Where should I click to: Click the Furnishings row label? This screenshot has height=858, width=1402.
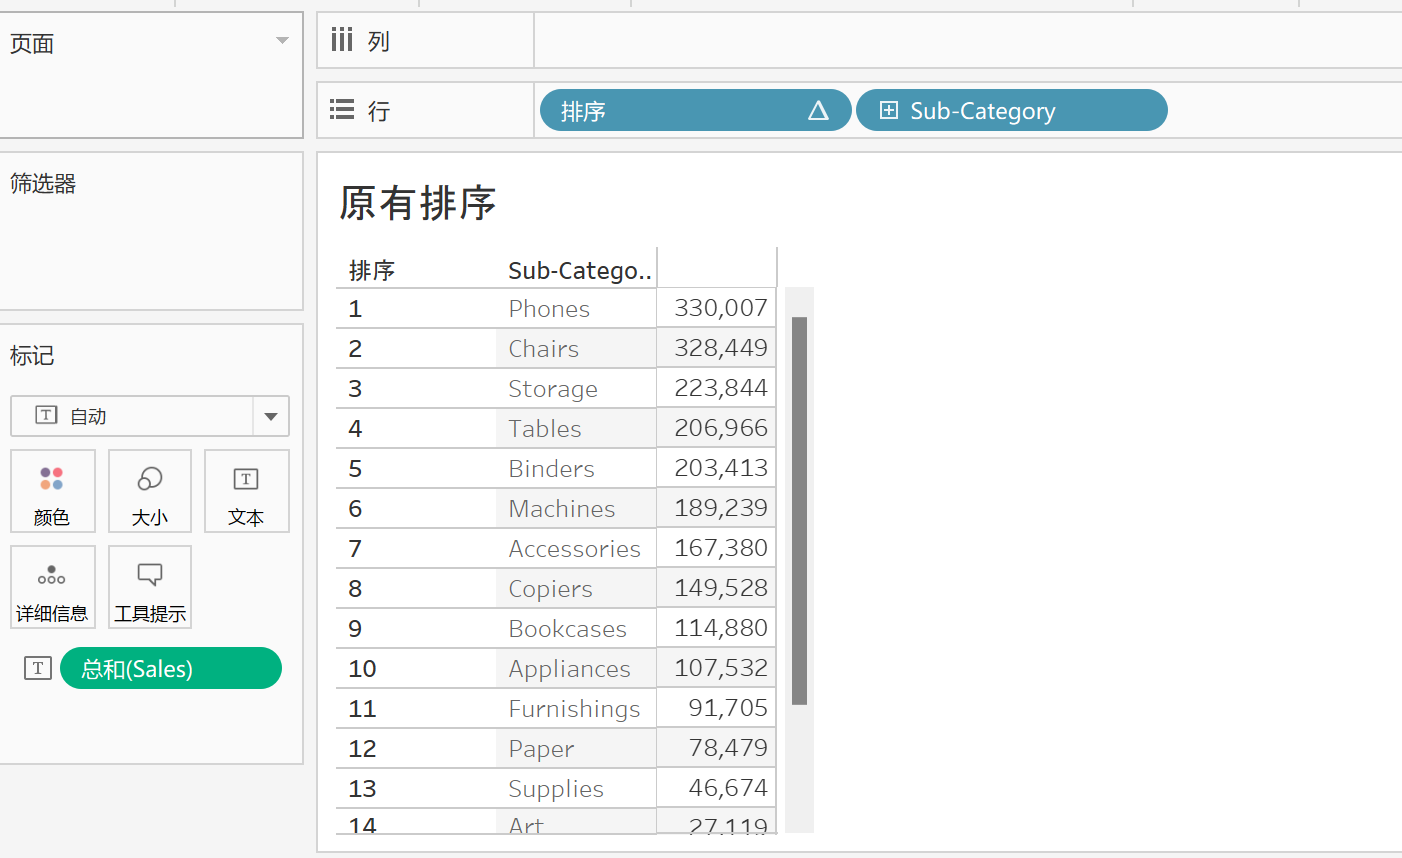click(574, 708)
